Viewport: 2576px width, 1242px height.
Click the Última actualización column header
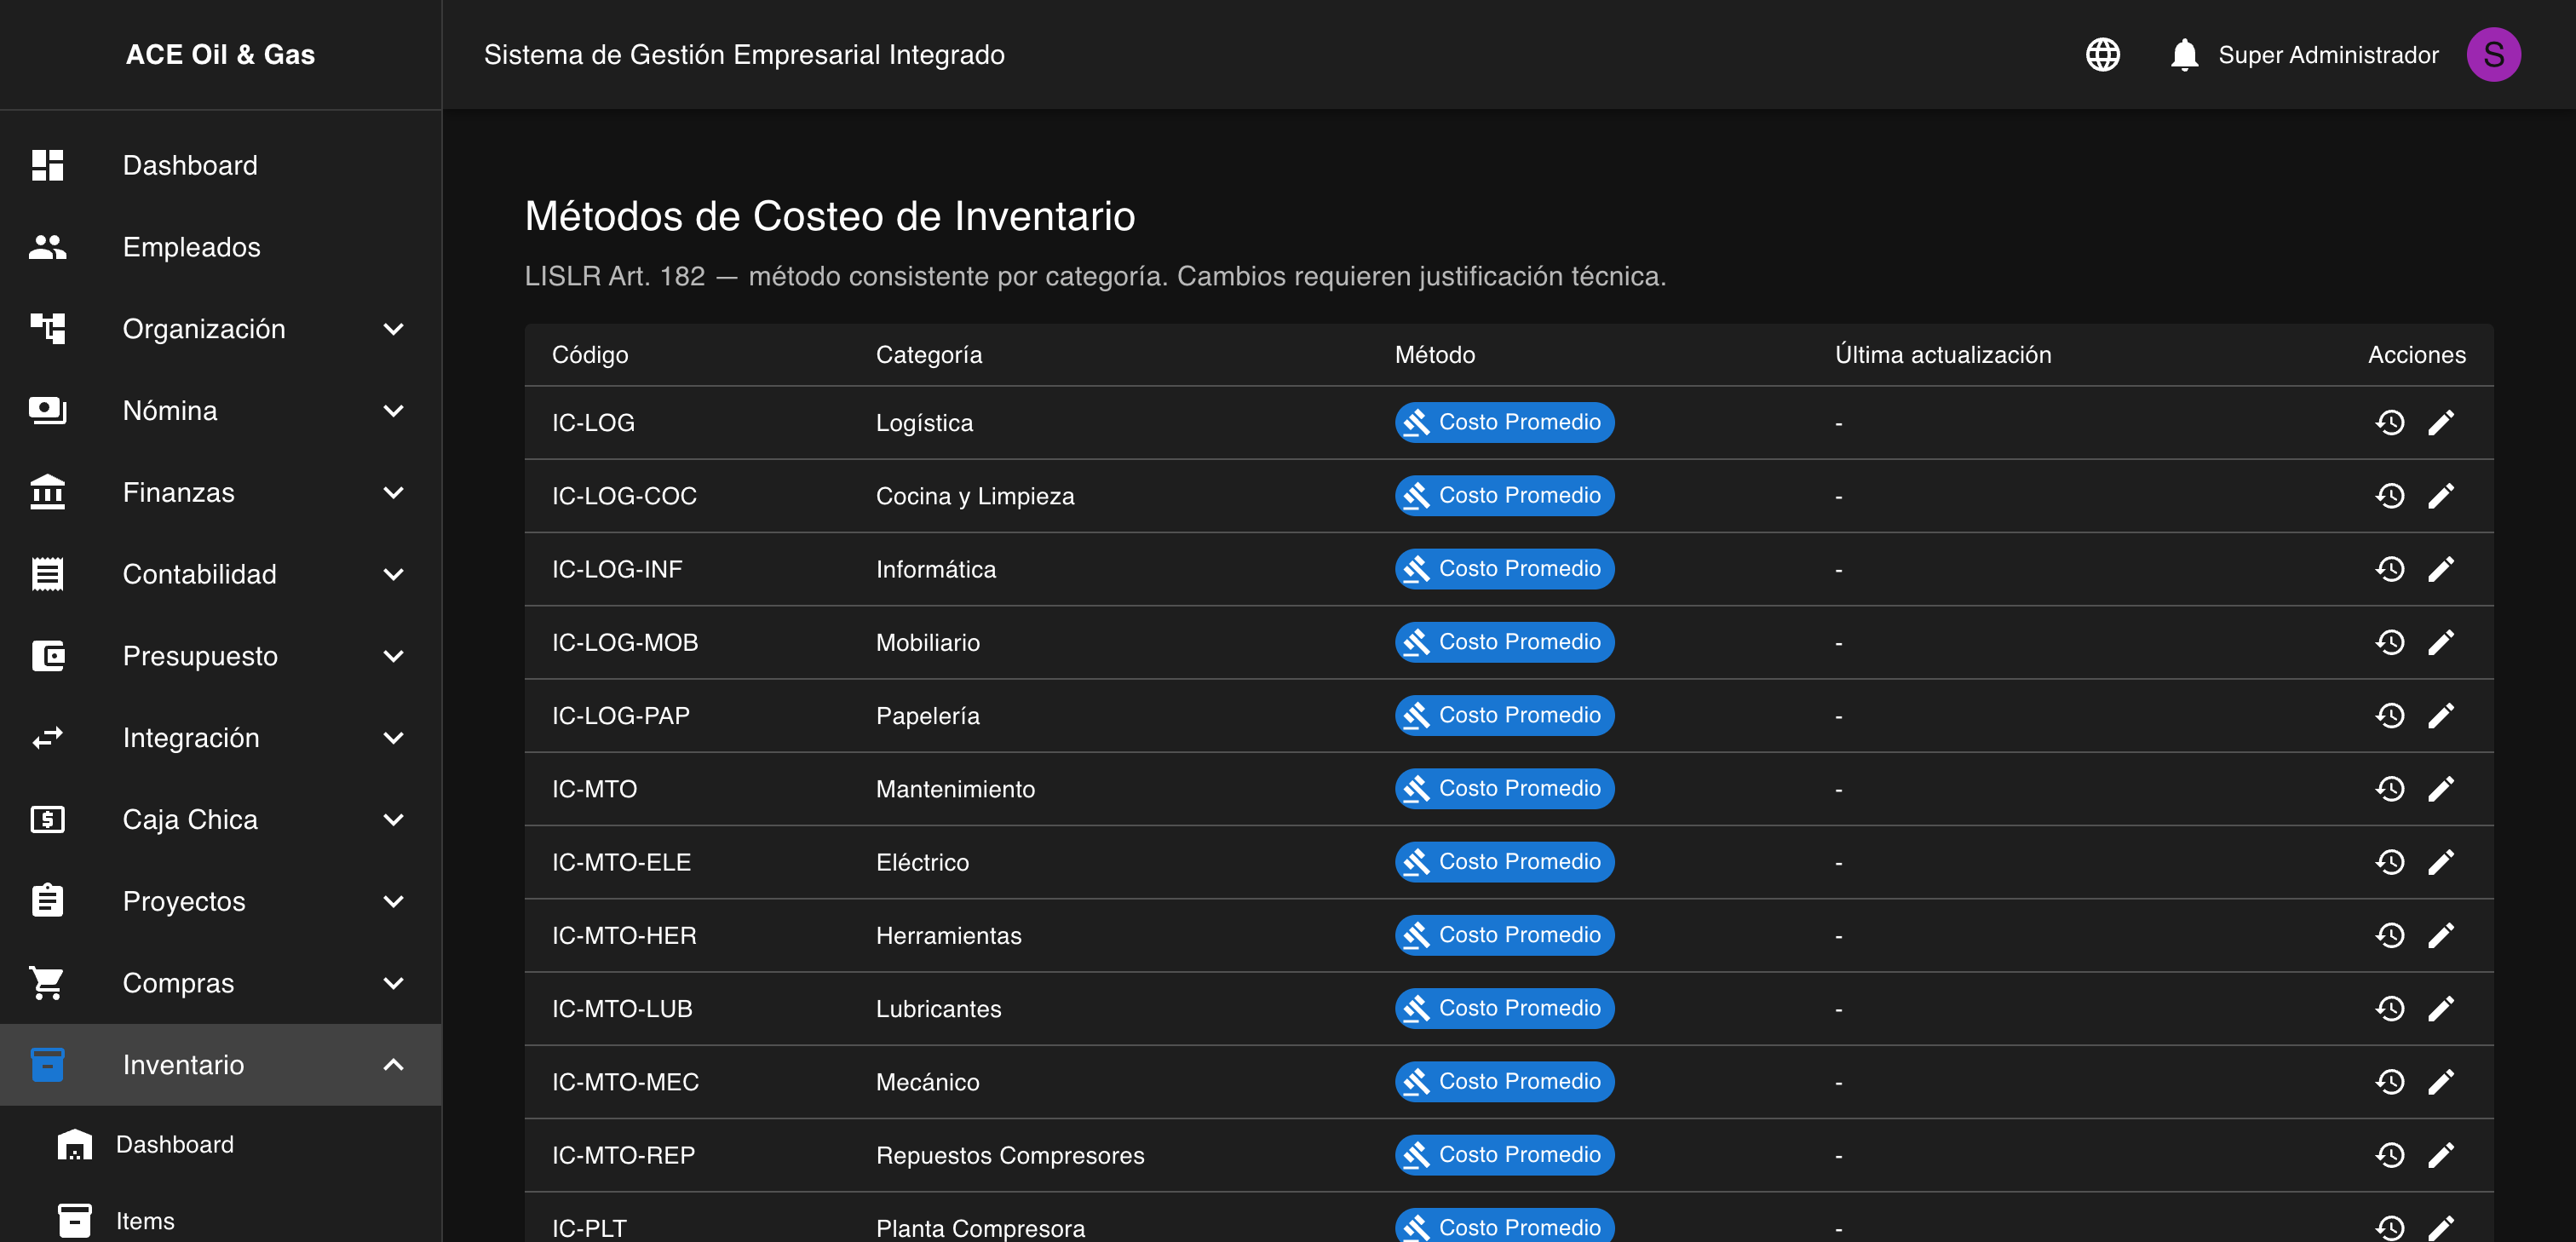point(1943,355)
